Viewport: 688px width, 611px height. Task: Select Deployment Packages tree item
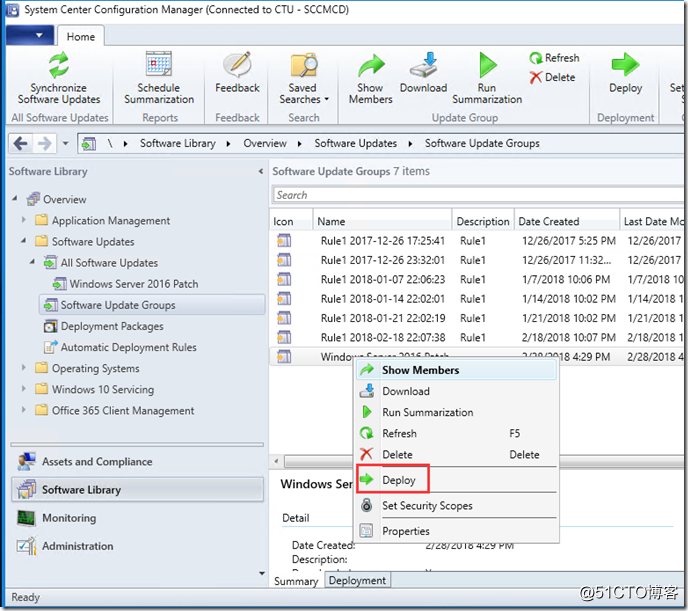104,326
